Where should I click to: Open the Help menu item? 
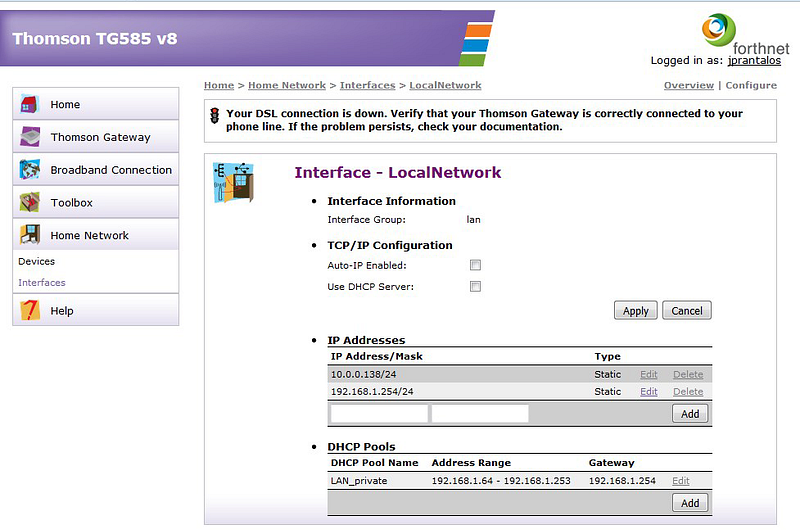click(x=95, y=311)
